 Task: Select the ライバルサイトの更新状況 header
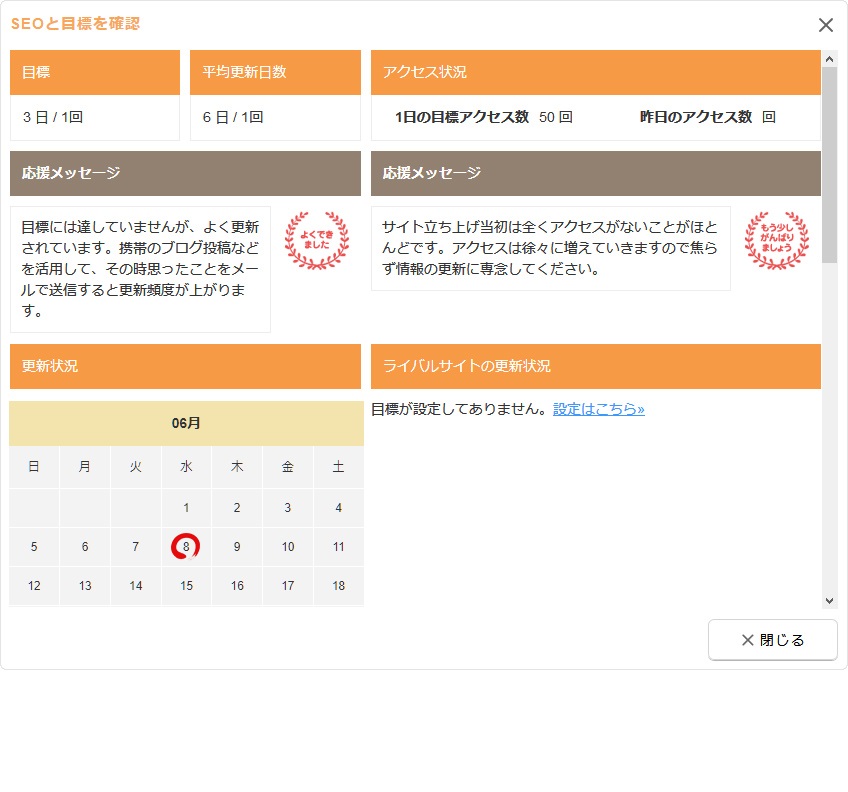pyautogui.click(x=595, y=366)
